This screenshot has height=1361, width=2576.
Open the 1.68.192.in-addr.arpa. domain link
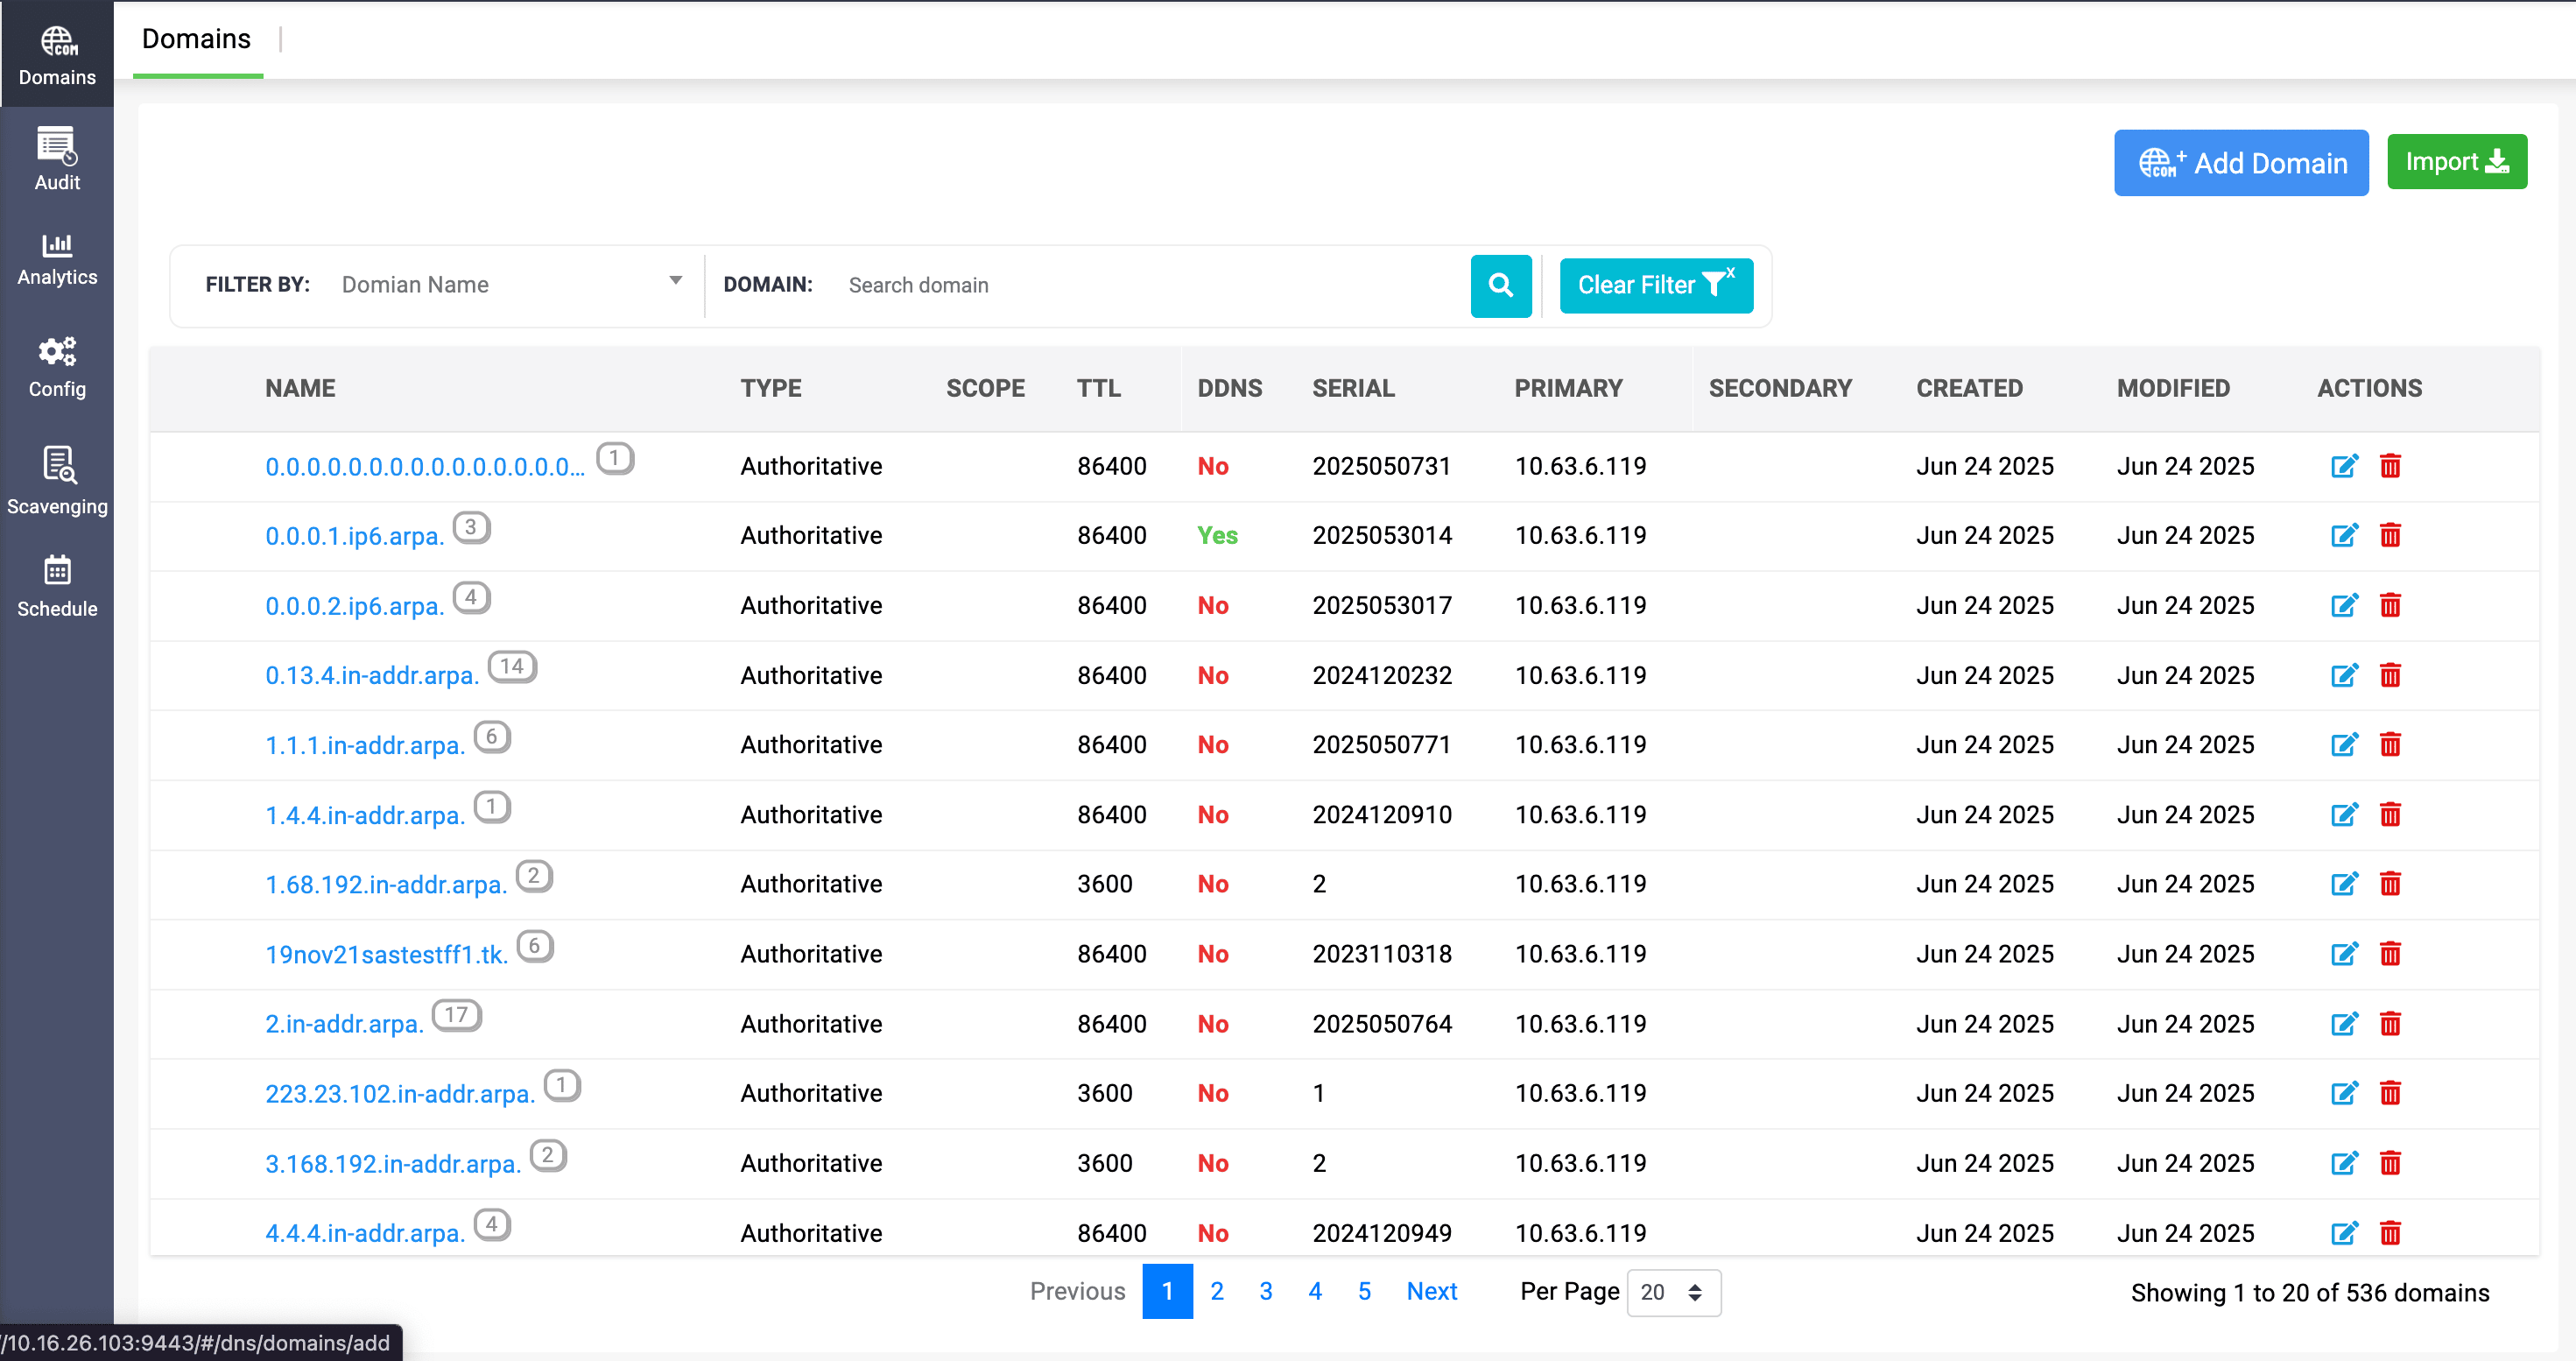385,885
